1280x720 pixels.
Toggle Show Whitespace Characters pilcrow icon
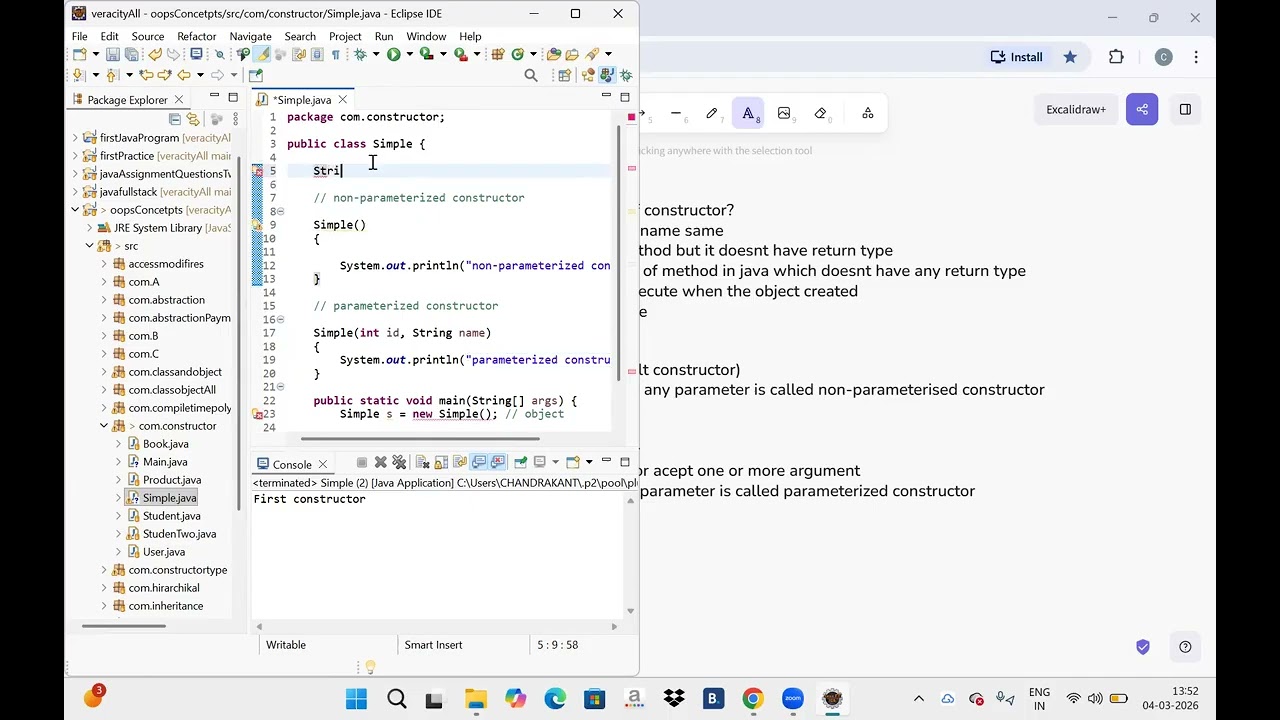[336, 54]
